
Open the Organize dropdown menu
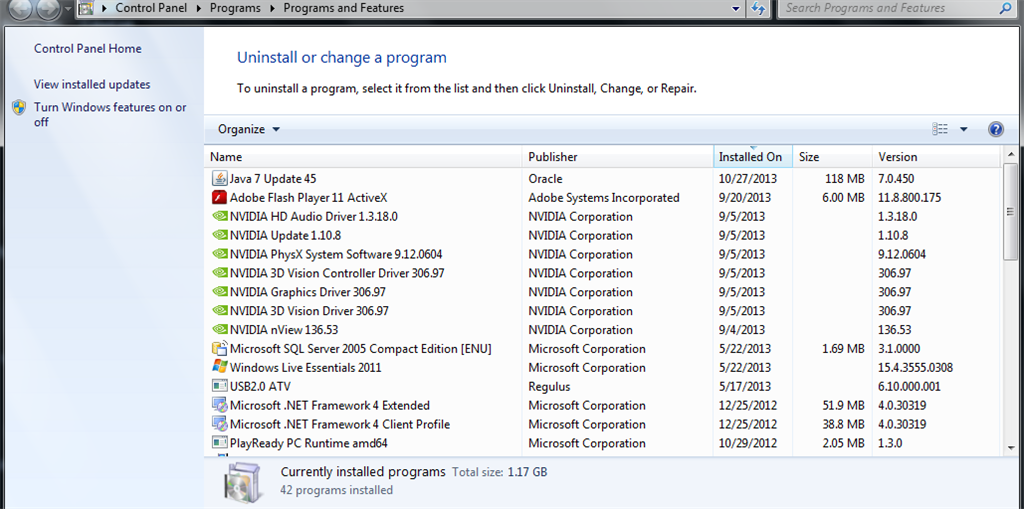point(249,129)
